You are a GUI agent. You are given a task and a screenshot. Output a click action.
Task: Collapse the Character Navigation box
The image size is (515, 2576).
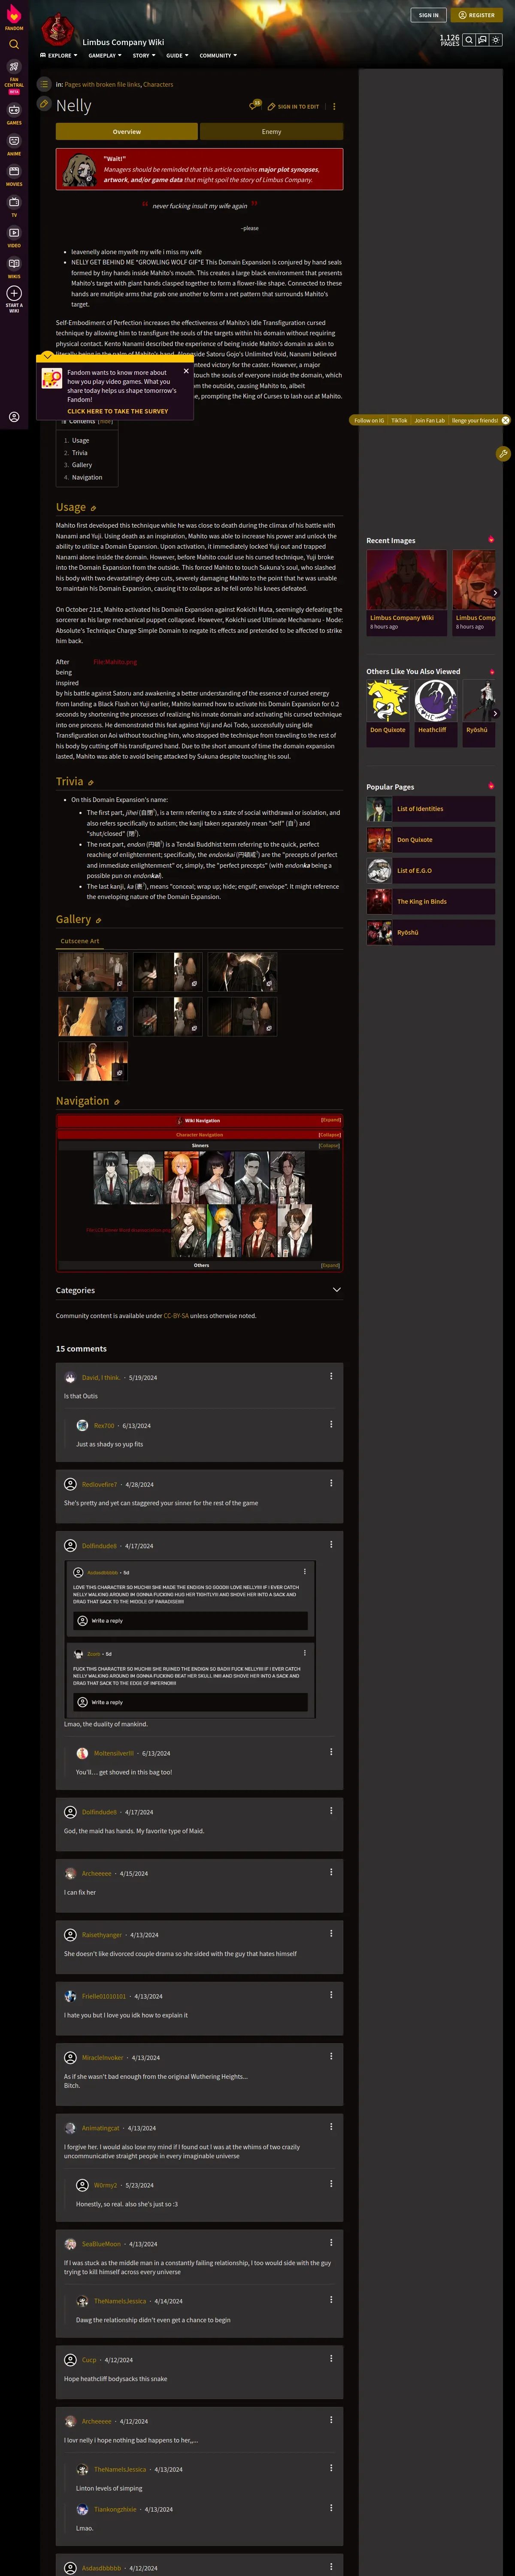click(x=330, y=1135)
